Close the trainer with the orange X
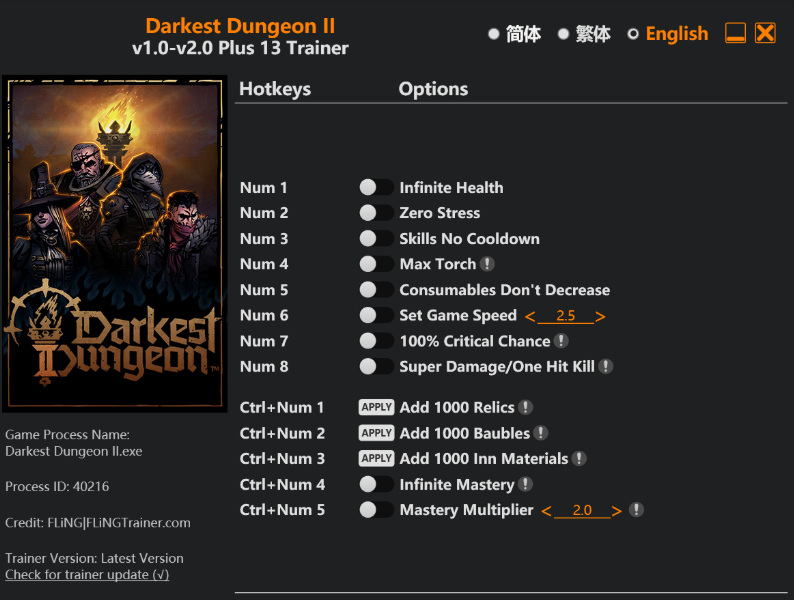Screen dimensions: 794x600 [x=765, y=33]
